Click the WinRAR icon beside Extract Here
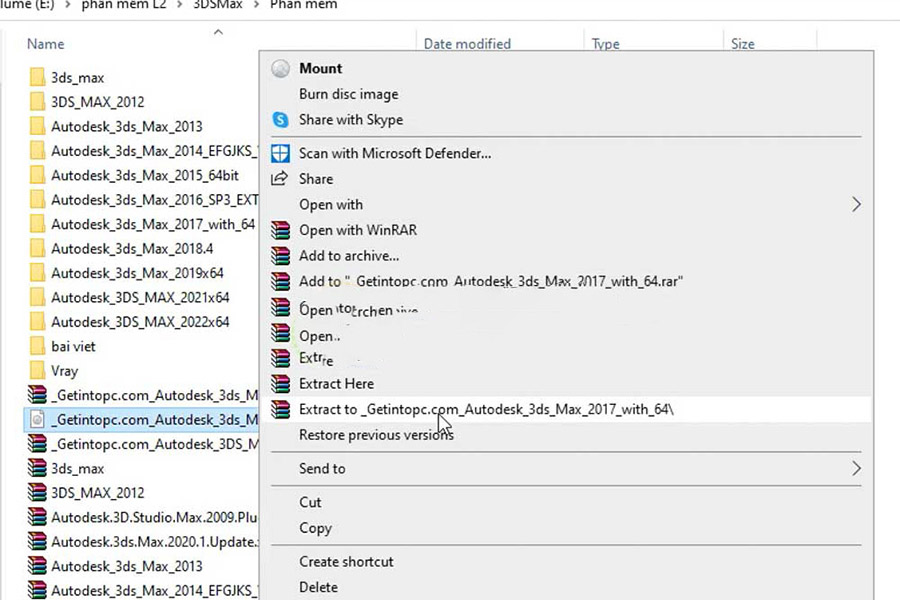900x600 pixels. [280, 384]
